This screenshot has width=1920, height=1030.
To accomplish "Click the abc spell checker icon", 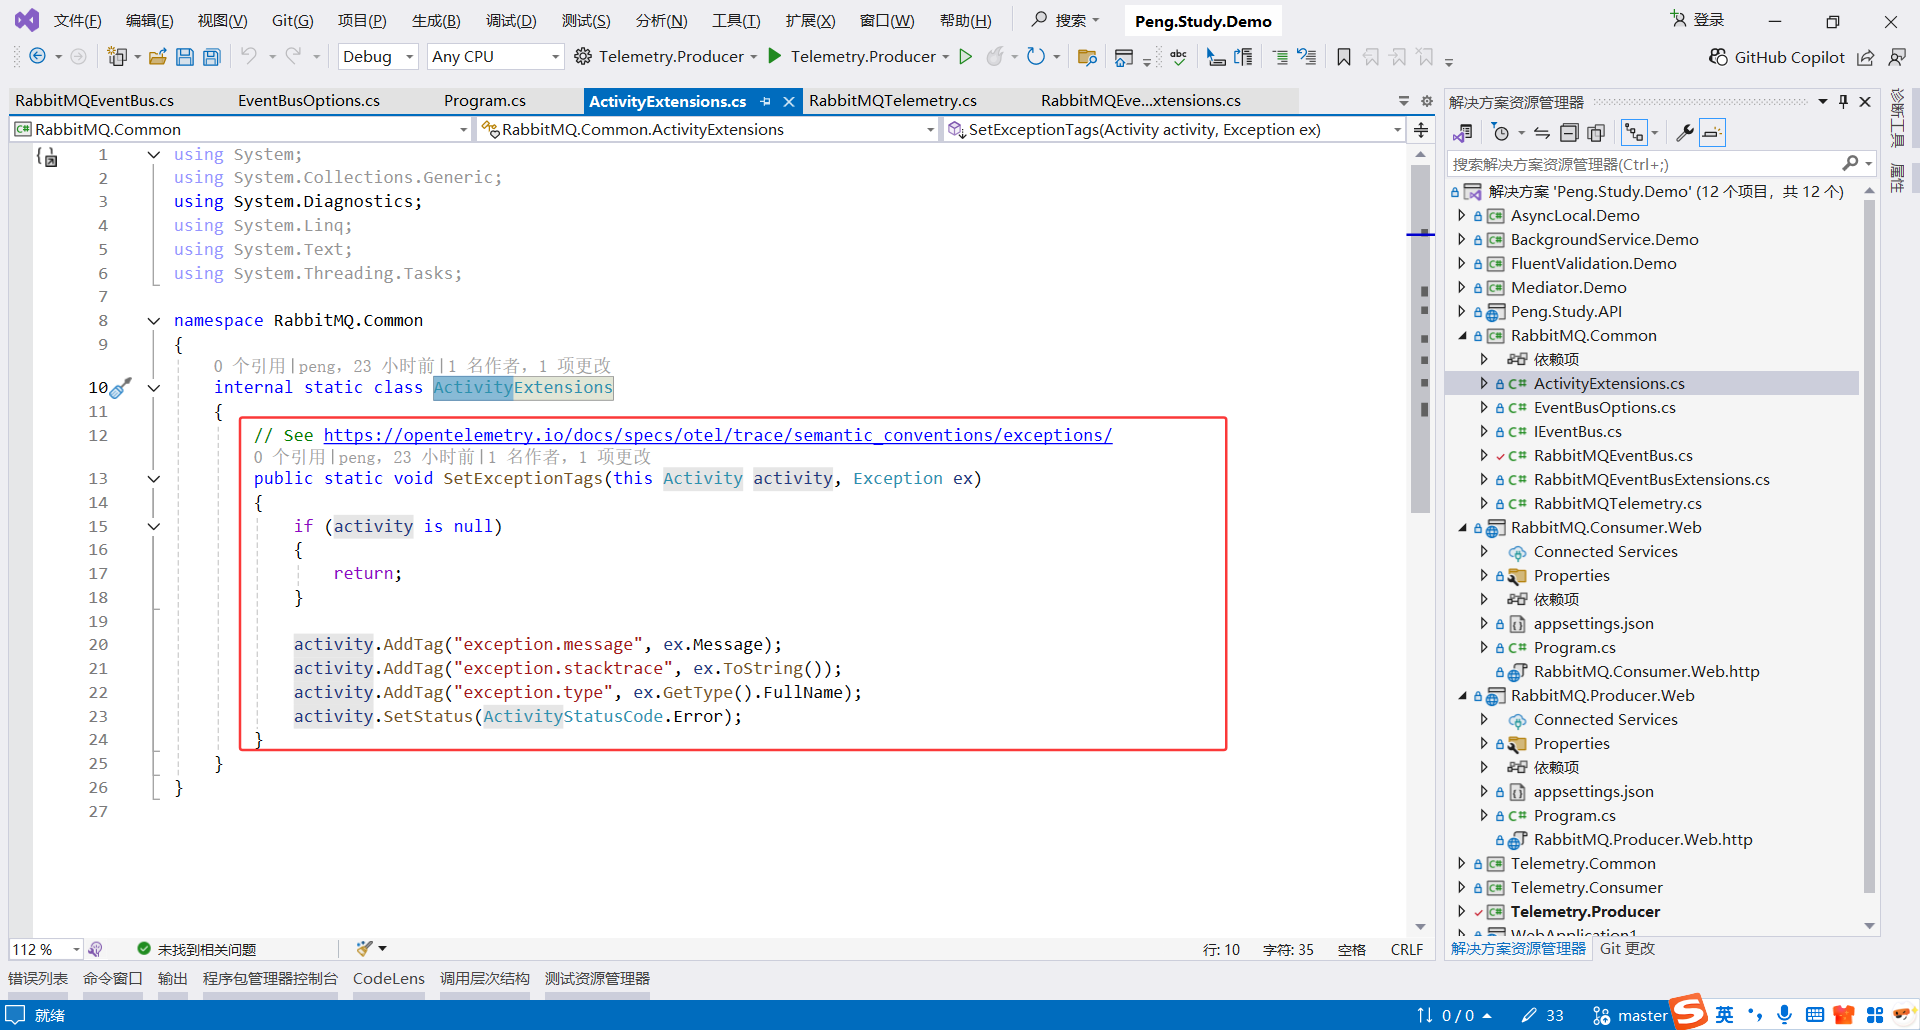I will [x=1179, y=57].
